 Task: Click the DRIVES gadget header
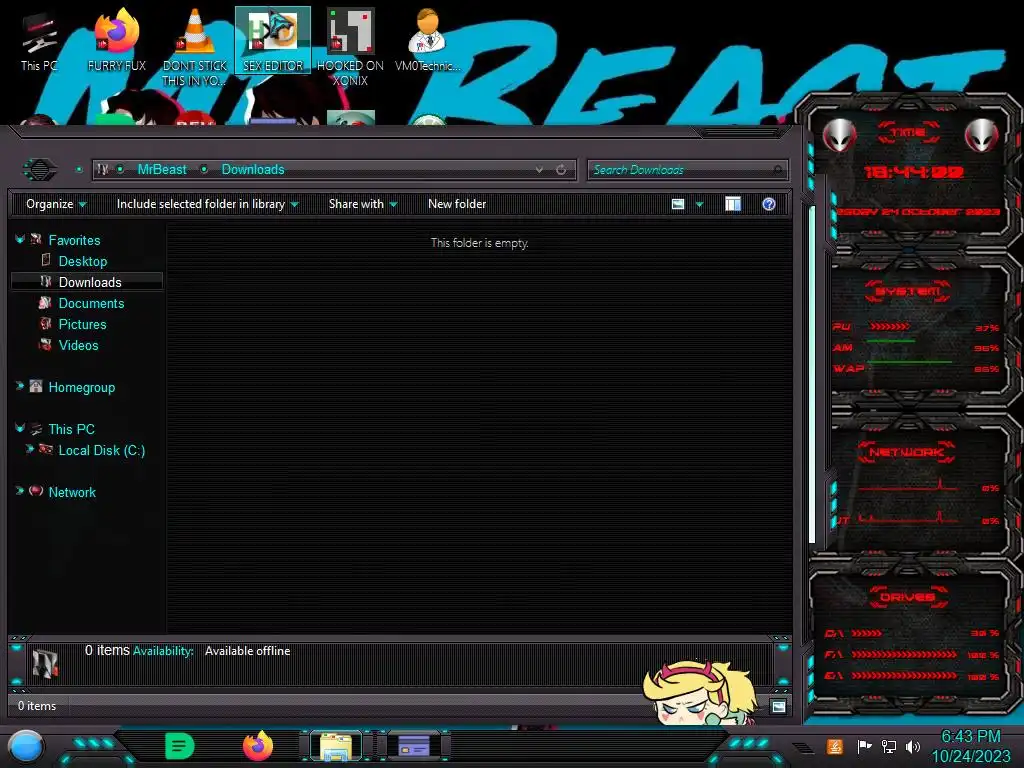pos(906,597)
